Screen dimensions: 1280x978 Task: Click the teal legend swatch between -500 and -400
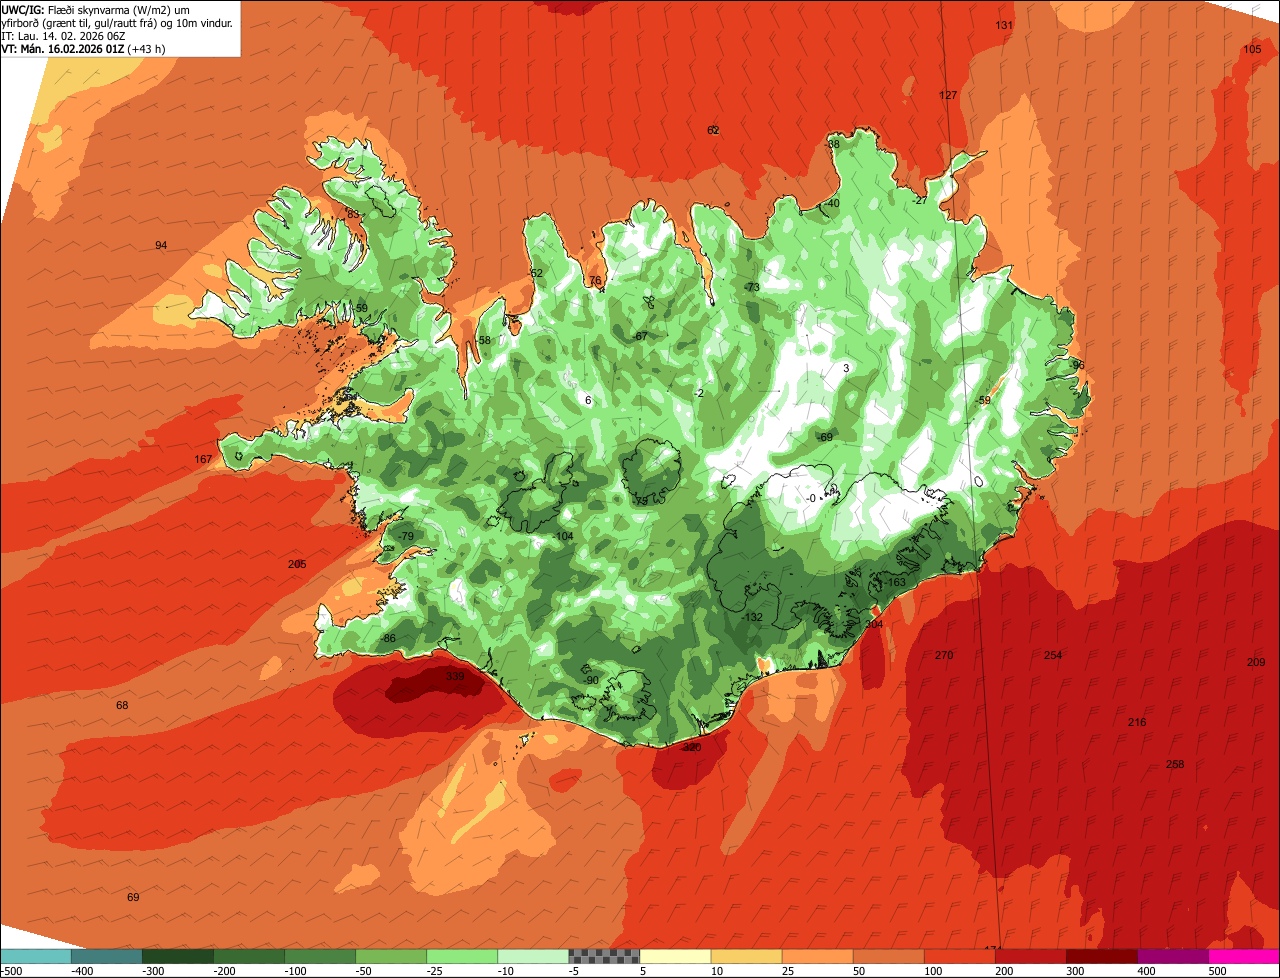35,956
